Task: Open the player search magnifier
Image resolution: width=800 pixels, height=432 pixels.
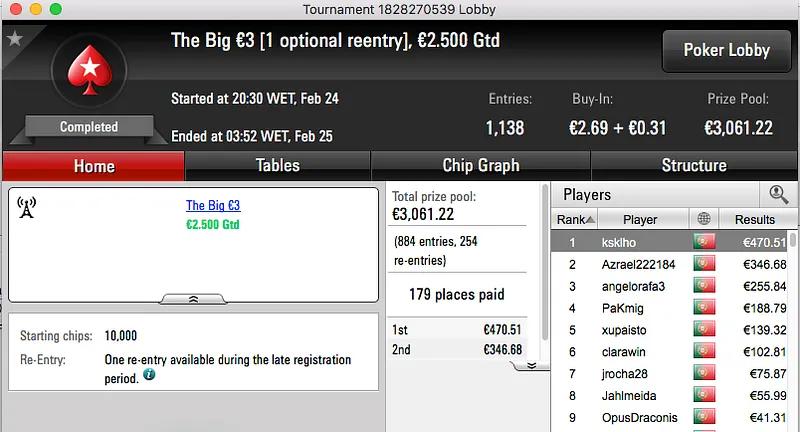Action: point(777,195)
